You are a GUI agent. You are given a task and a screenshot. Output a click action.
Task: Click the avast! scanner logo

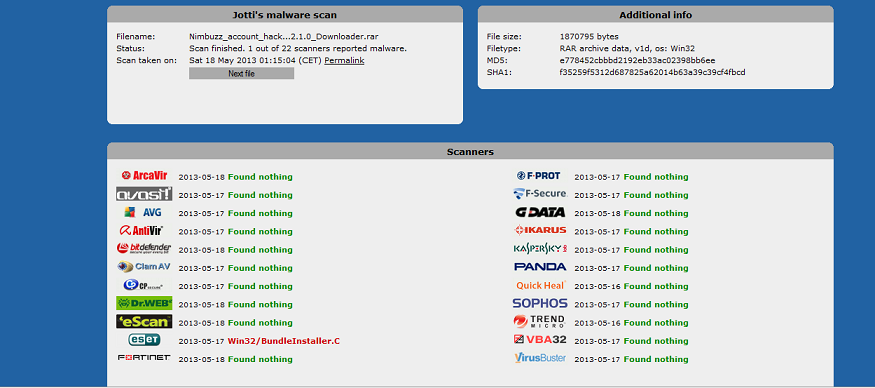tap(144, 194)
